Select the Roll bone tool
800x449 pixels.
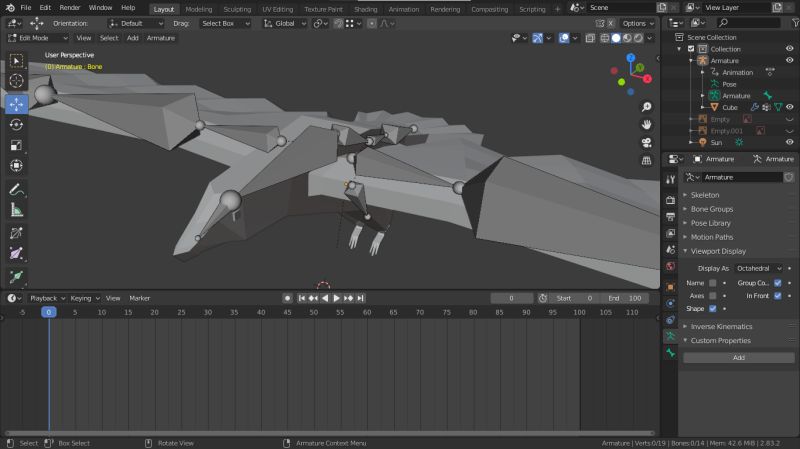pos(16,233)
